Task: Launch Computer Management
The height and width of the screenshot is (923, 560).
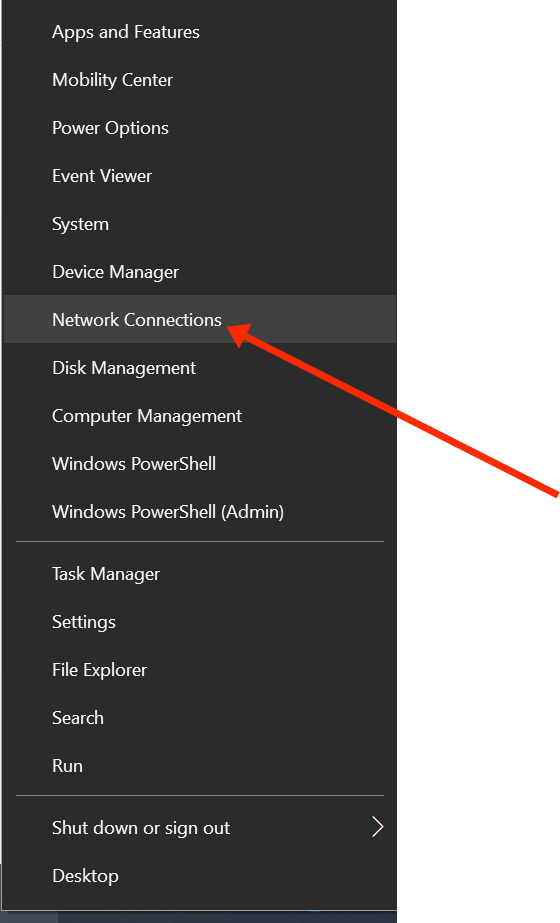Action: point(200,416)
